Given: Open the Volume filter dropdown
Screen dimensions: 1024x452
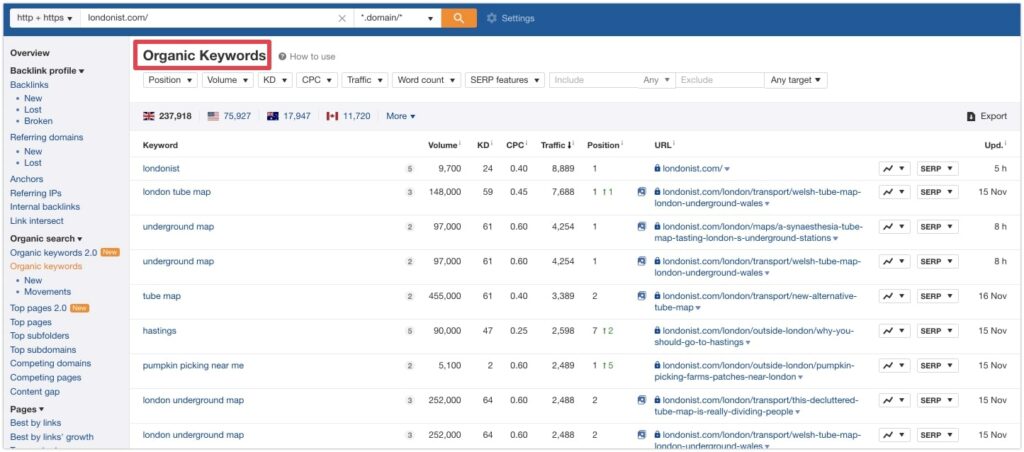Looking at the screenshot, I should click(228, 80).
